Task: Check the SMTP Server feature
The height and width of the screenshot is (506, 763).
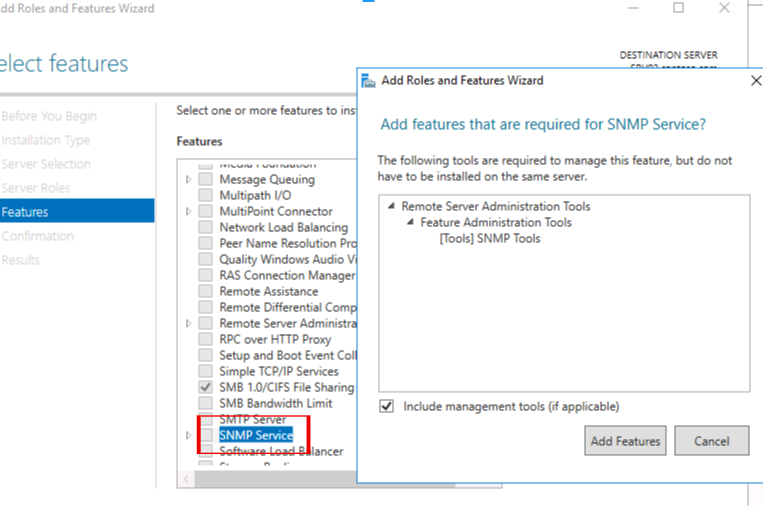Action: point(205,419)
